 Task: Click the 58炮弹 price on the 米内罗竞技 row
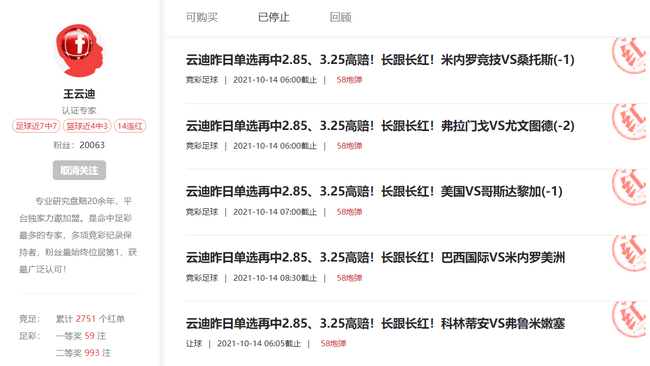[349, 80]
